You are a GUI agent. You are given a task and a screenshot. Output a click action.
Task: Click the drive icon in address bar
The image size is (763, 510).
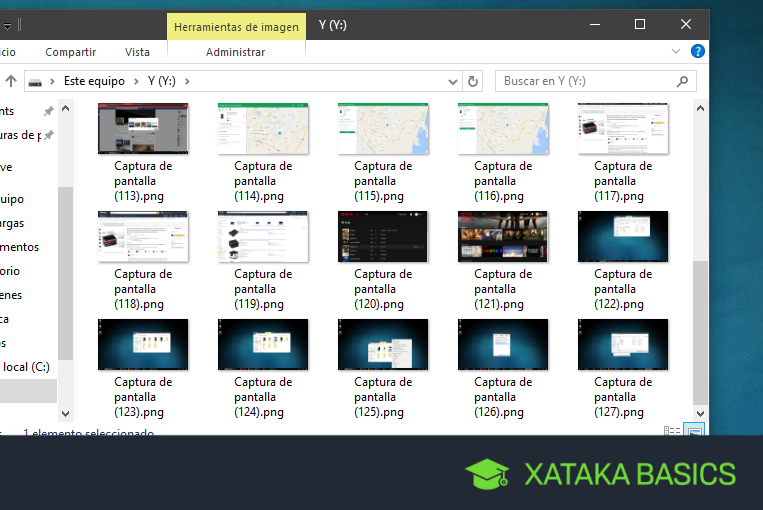35,82
